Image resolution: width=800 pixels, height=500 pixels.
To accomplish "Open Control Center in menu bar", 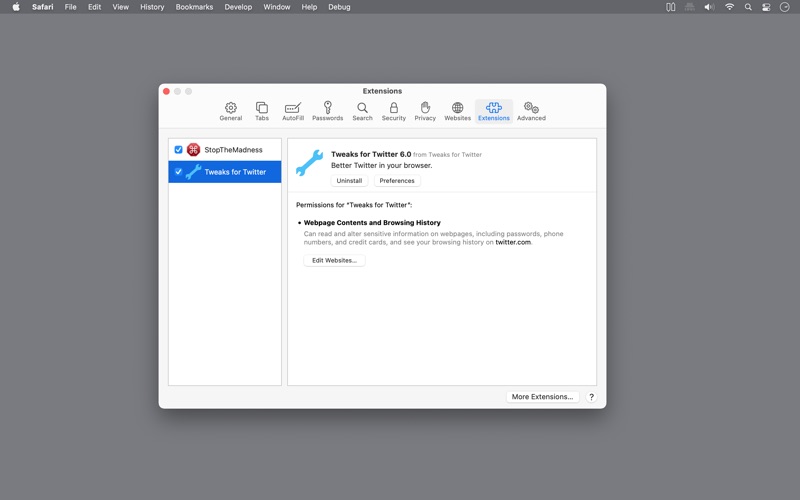I will pyautogui.click(x=766, y=7).
